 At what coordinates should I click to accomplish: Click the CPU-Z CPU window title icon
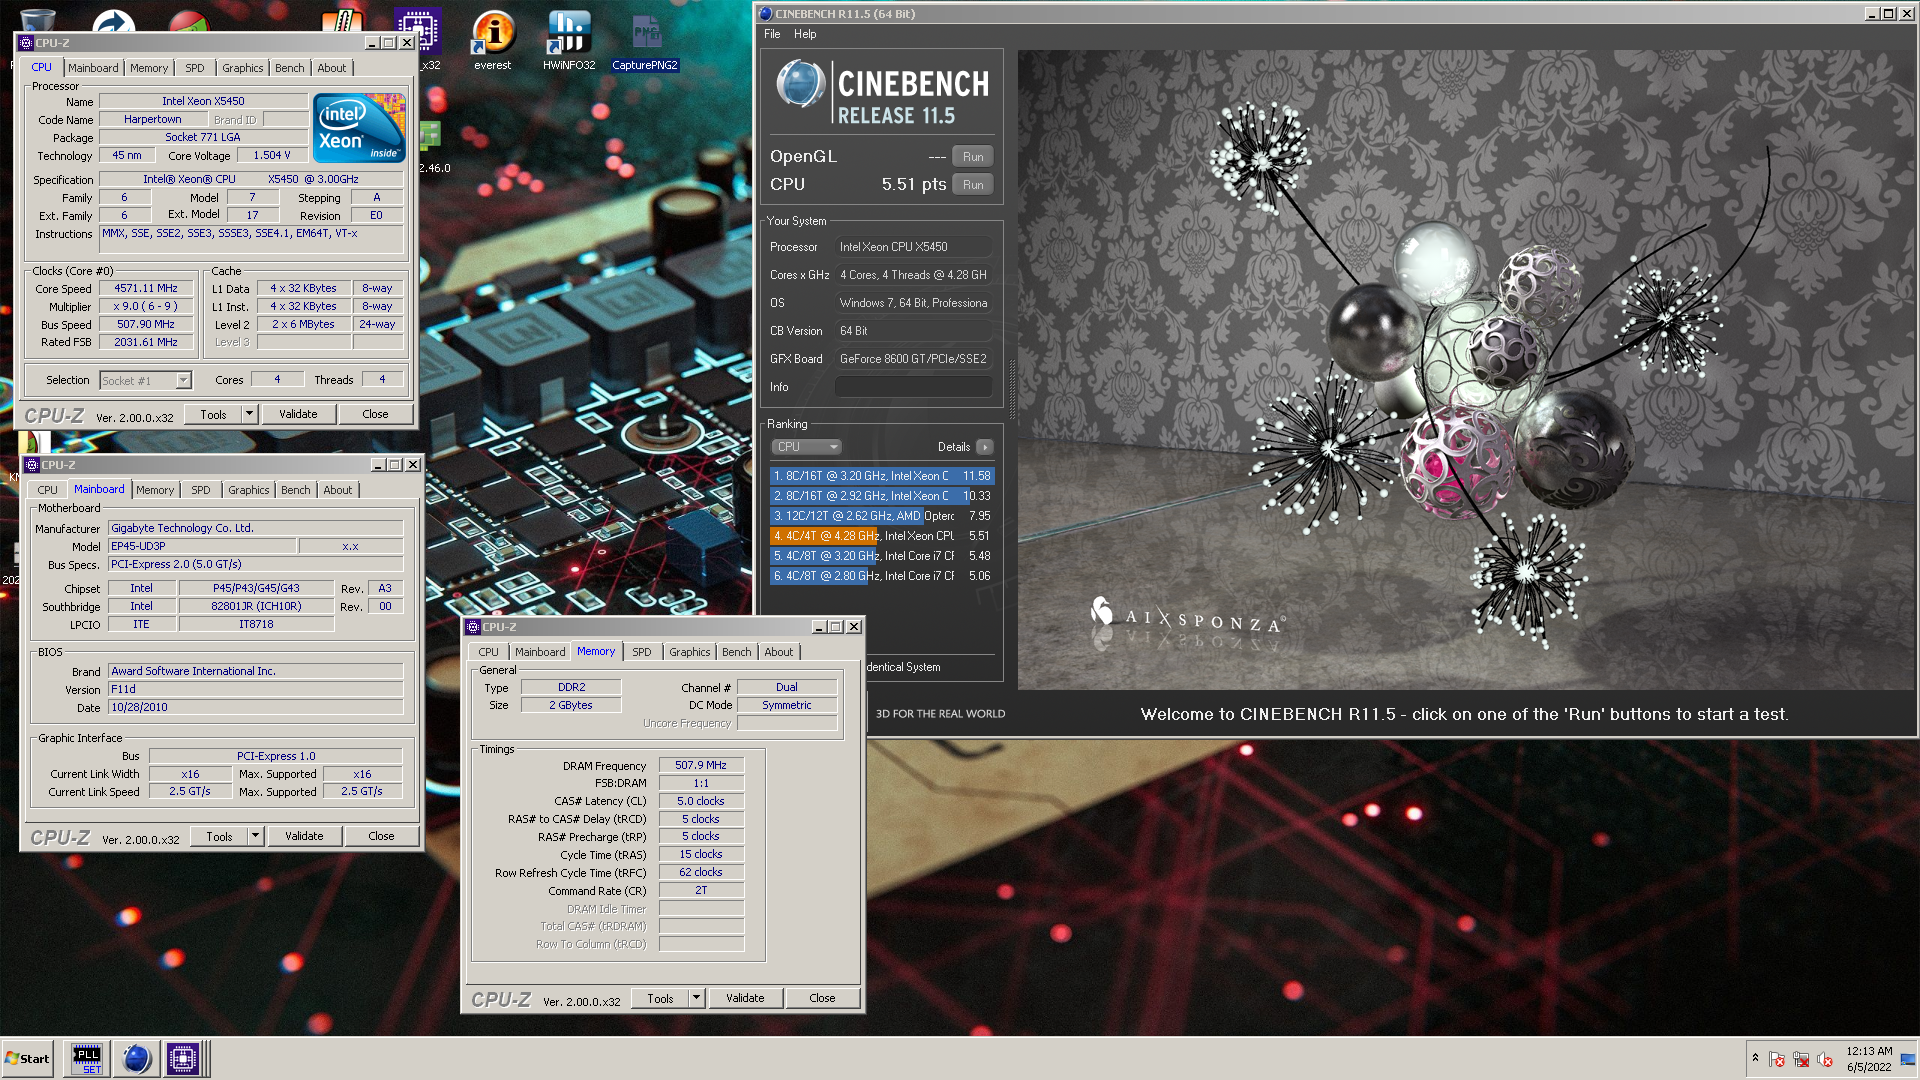[x=26, y=43]
